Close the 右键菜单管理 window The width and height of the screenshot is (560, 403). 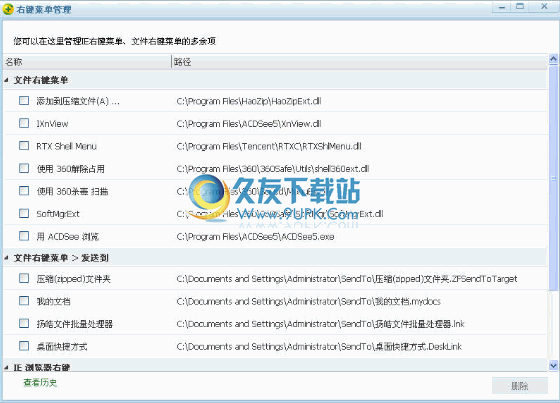point(544,7)
